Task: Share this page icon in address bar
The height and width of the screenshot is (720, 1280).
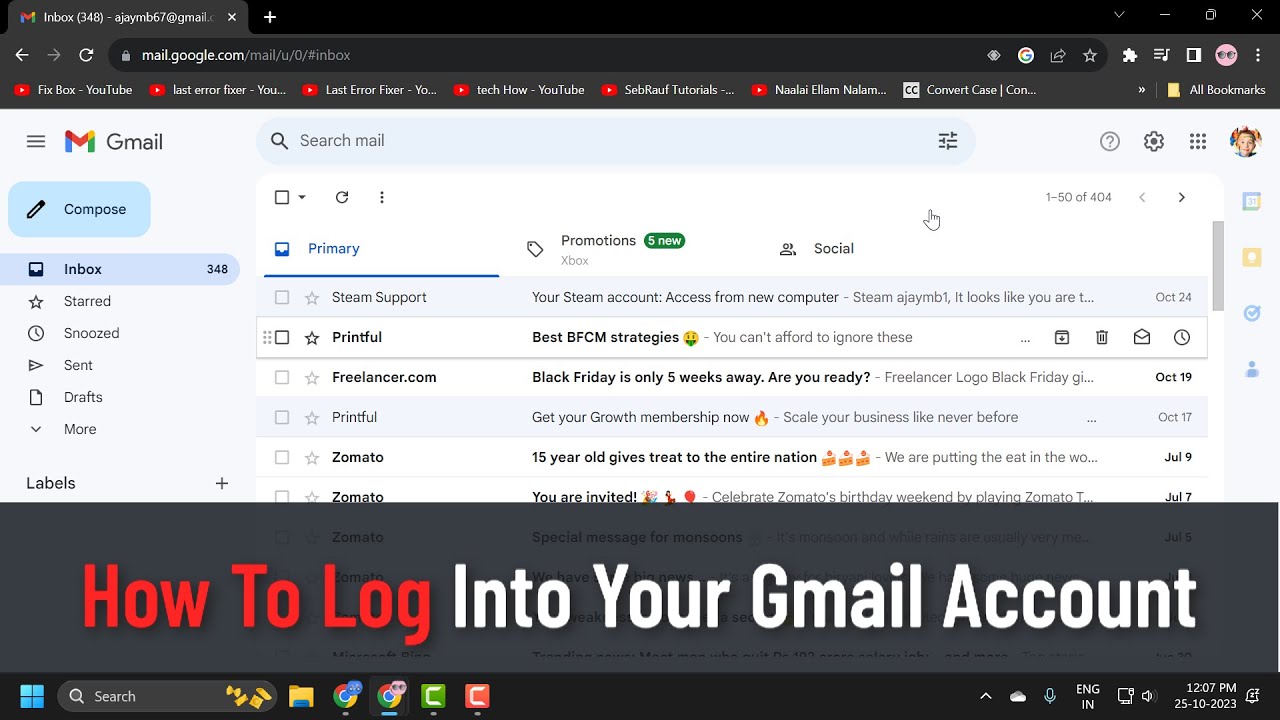Action: click(1058, 55)
